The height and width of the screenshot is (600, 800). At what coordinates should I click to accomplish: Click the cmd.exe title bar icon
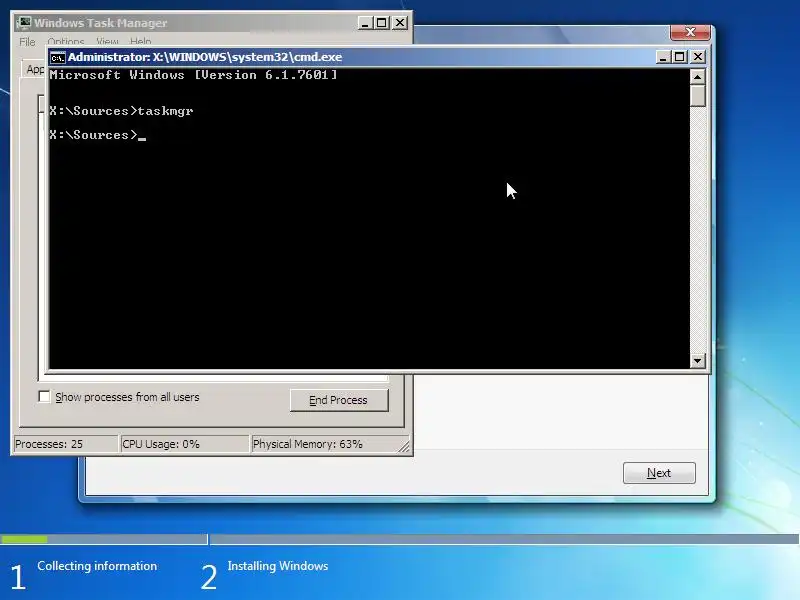57,57
